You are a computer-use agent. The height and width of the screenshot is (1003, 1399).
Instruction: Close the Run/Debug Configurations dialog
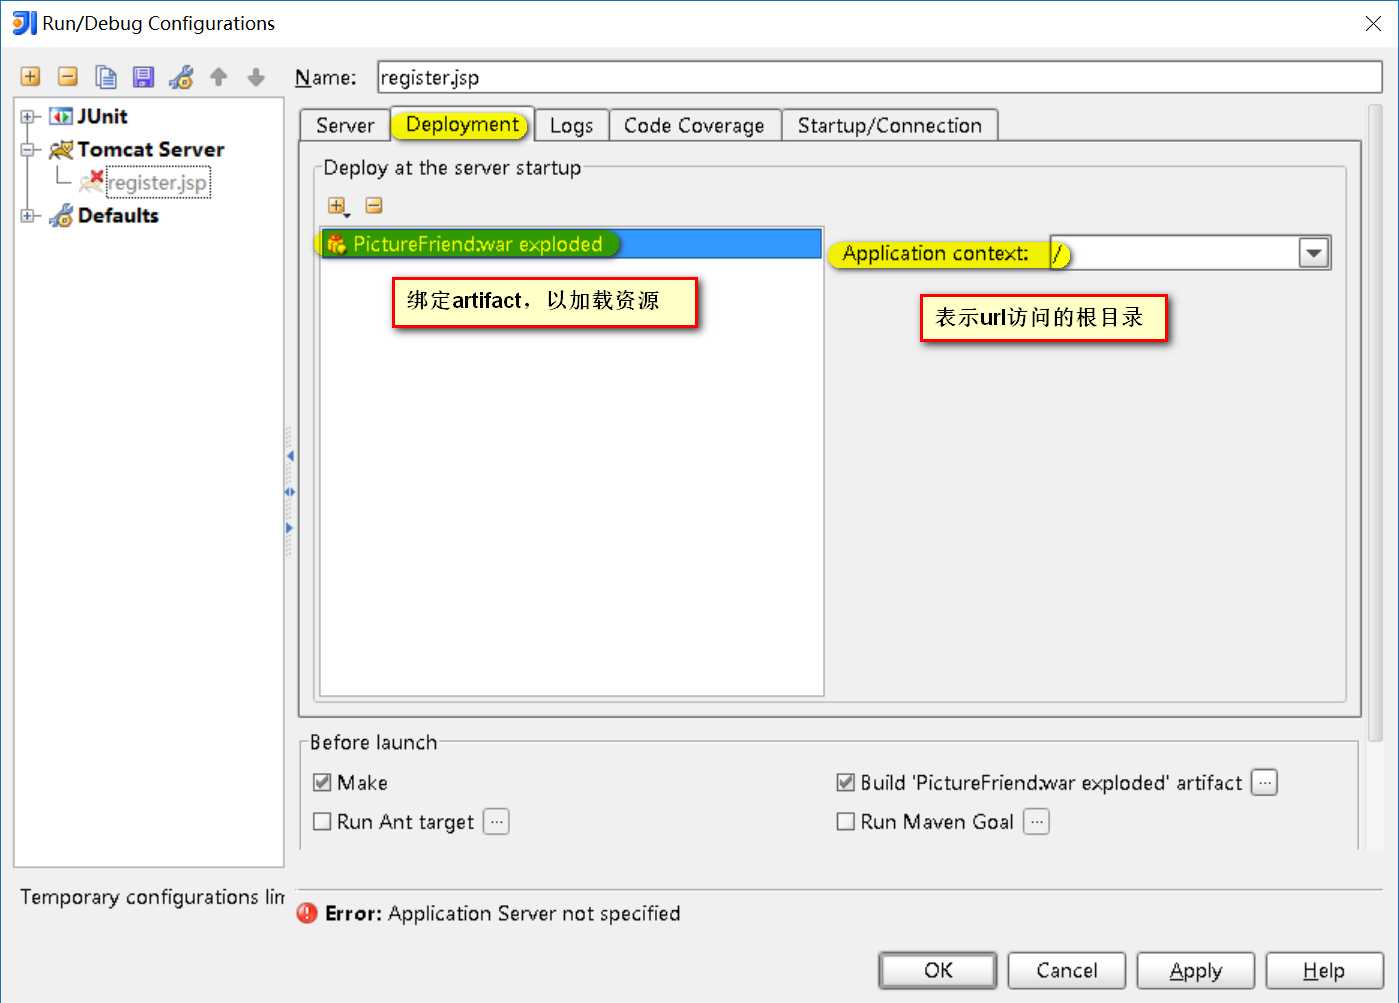[1373, 23]
